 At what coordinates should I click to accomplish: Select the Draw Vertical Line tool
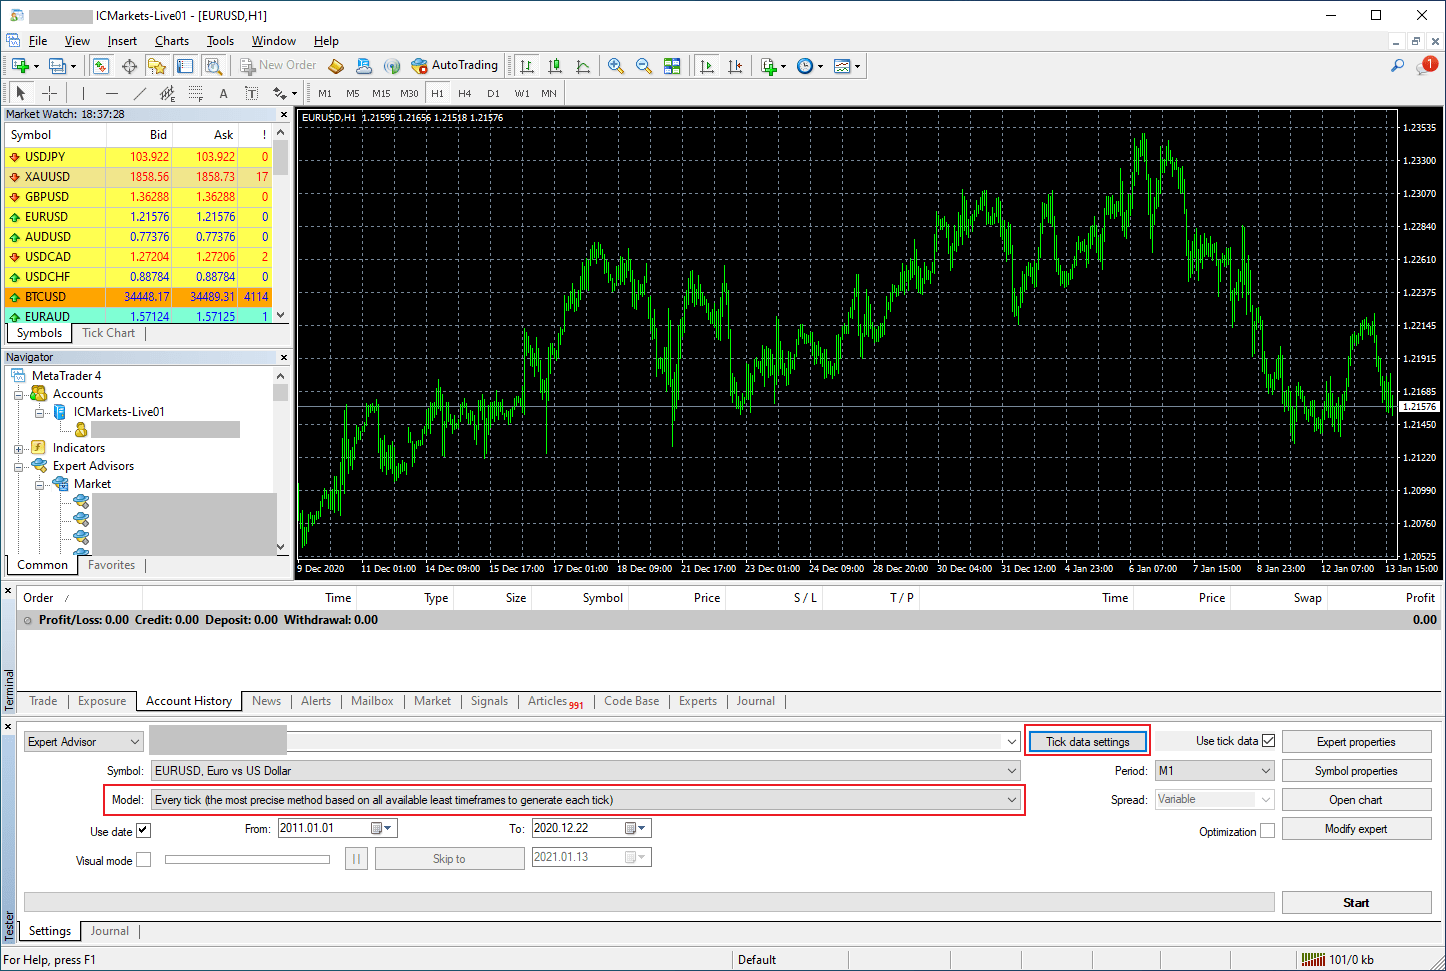(83, 93)
